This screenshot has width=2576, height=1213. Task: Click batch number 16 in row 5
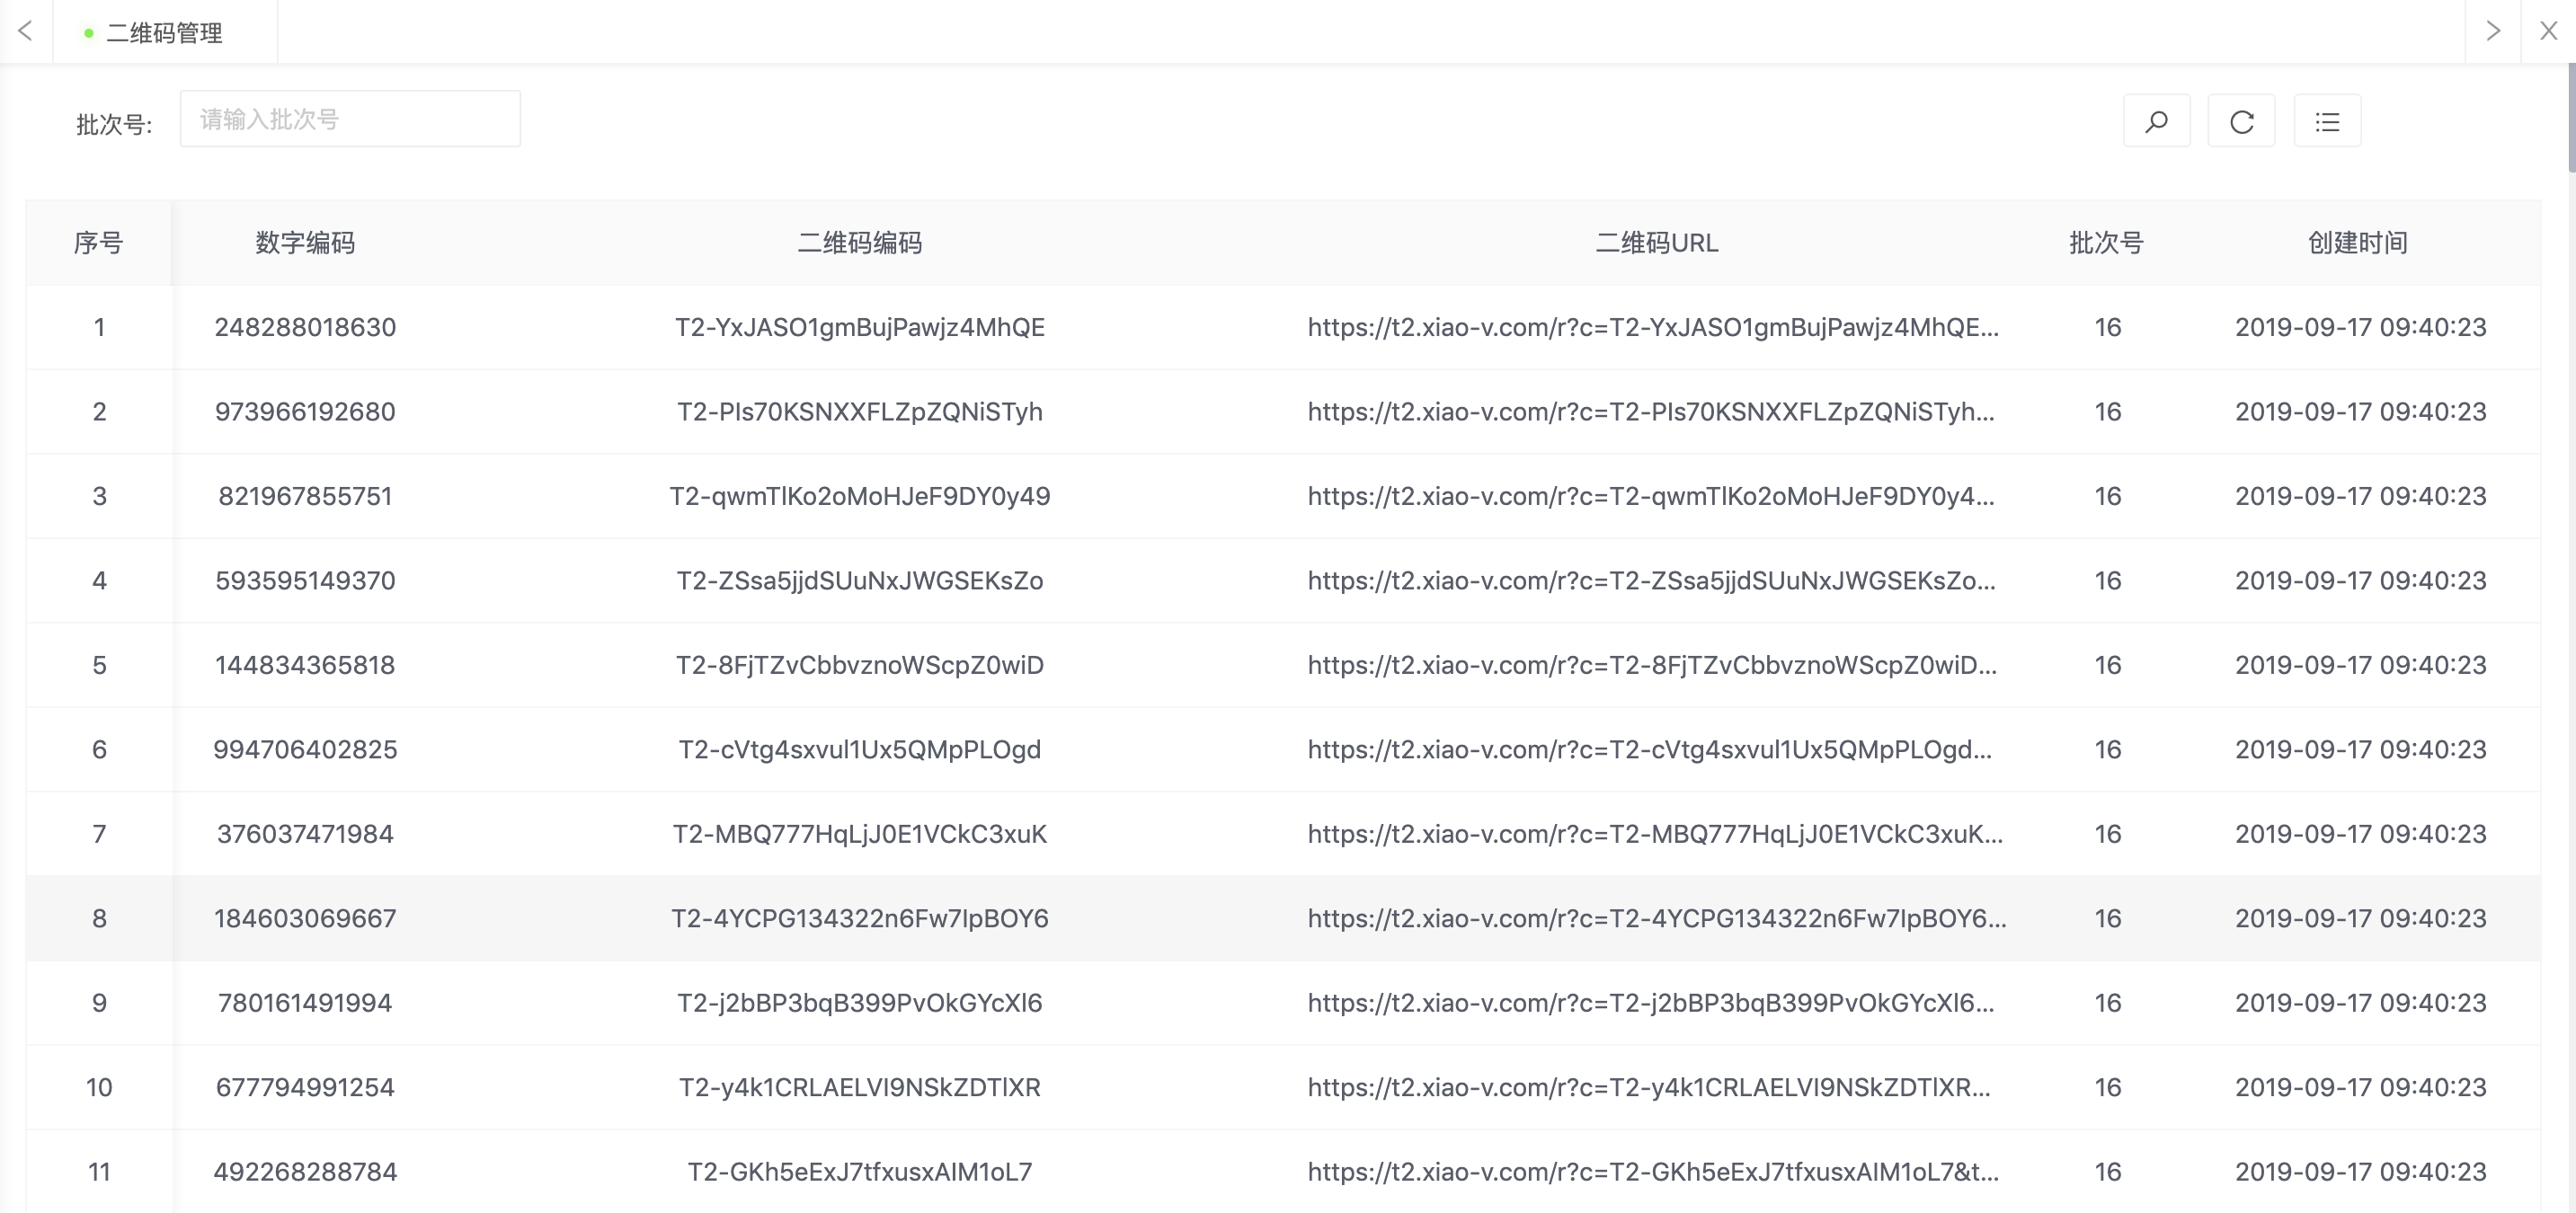tap(2107, 665)
